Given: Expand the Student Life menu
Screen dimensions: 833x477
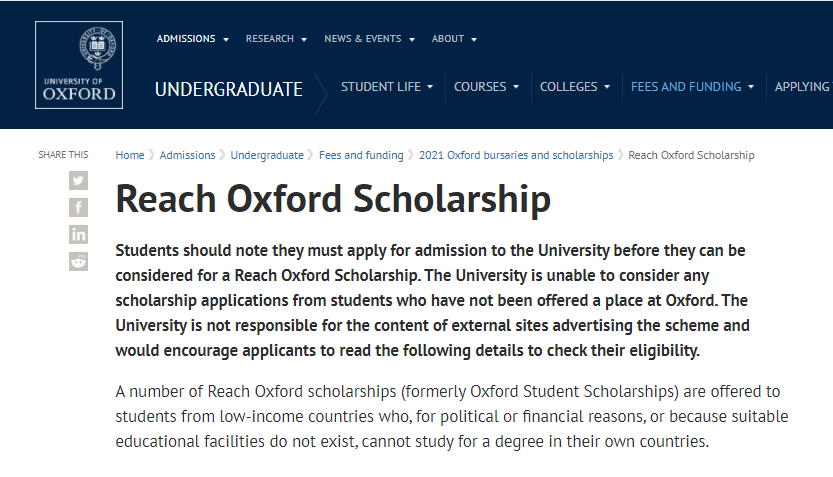Looking at the screenshot, I should point(387,87).
